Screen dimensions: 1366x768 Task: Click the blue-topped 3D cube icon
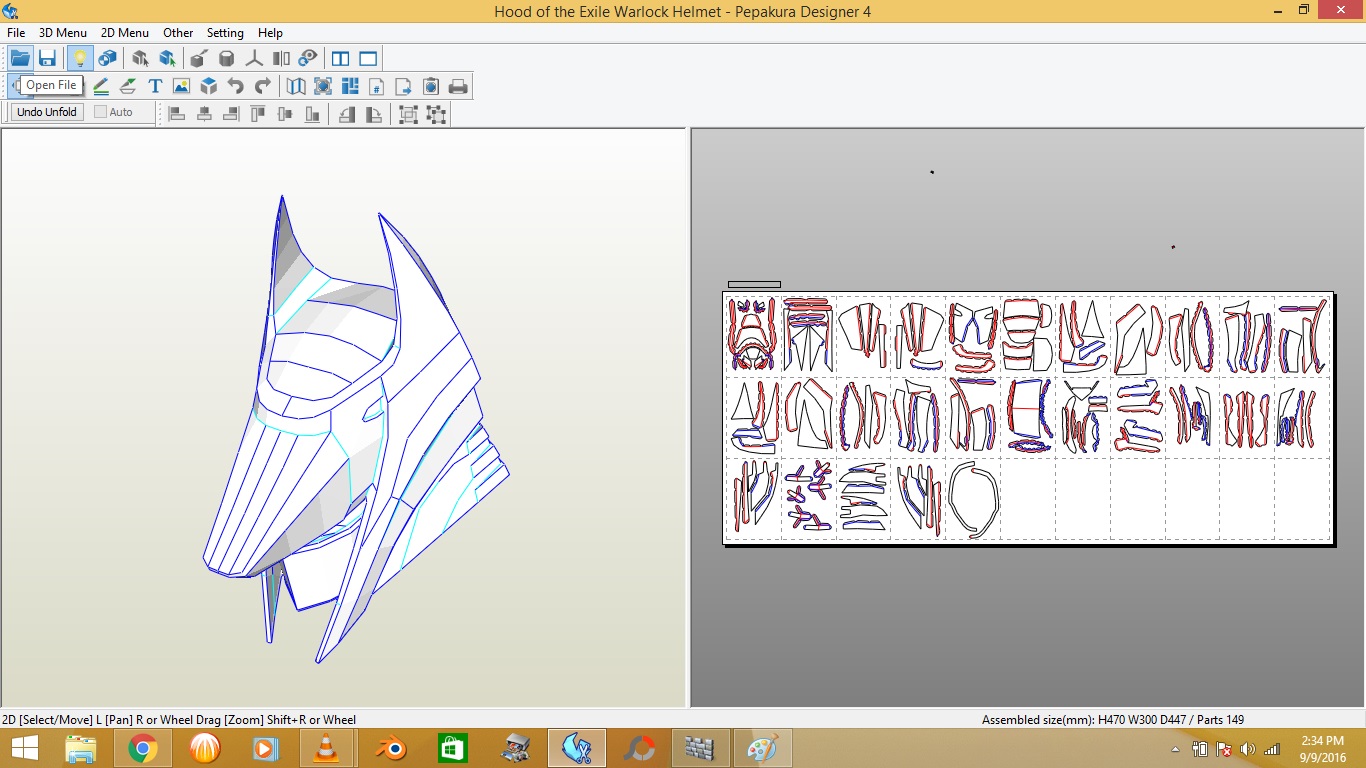tap(209, 86)
